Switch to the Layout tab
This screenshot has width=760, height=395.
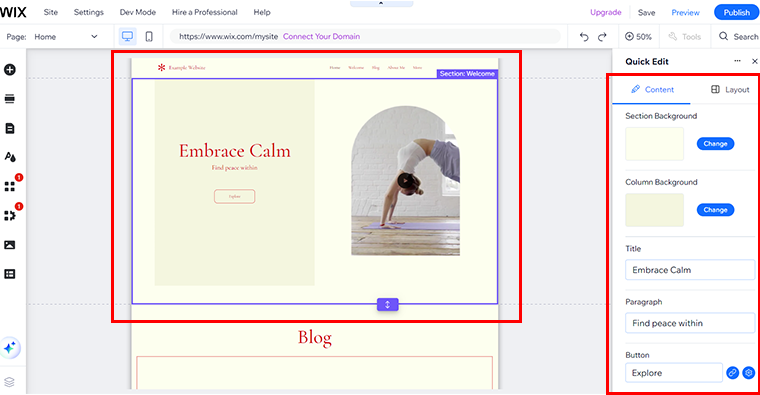pyautogui.click(x=730, y=90)
